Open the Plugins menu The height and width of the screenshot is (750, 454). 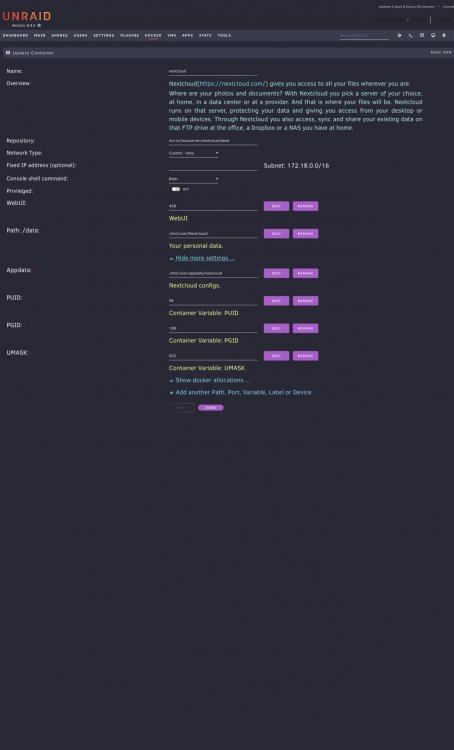129,35
